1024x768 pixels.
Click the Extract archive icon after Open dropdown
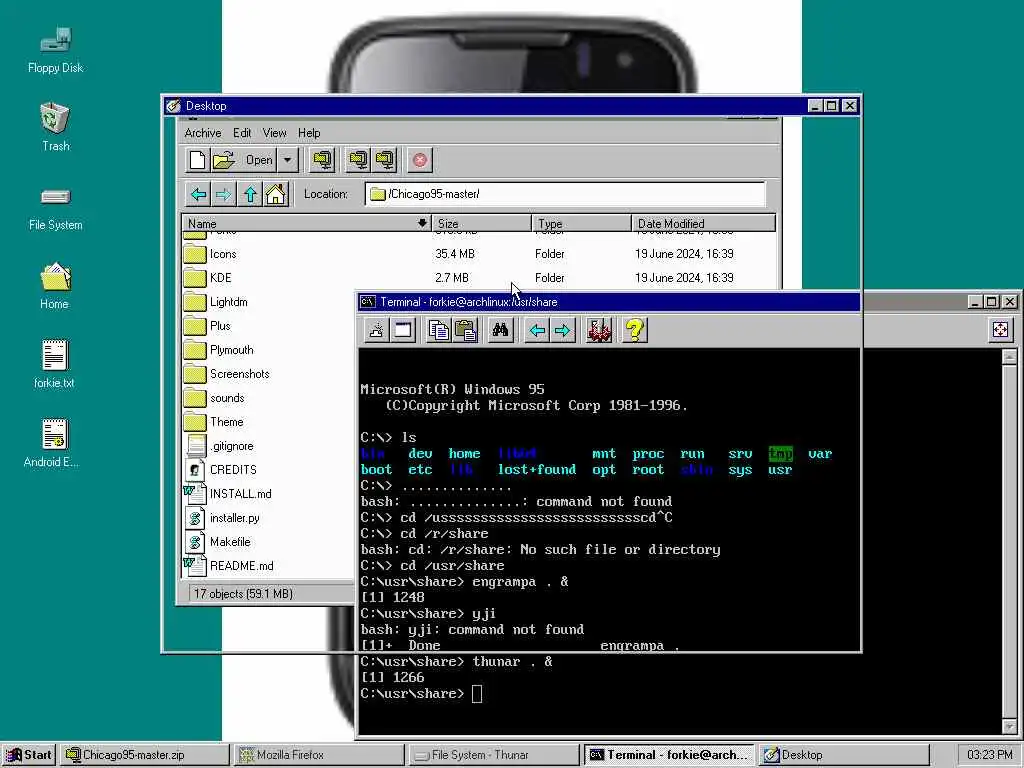tap(323, 160)
